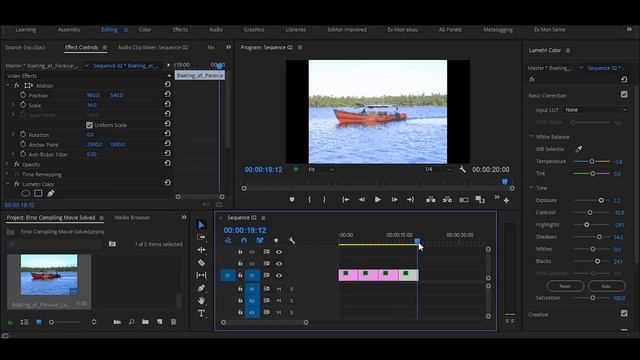
Task: Open Media Browser tab
Action: click(x=132, y=218)
